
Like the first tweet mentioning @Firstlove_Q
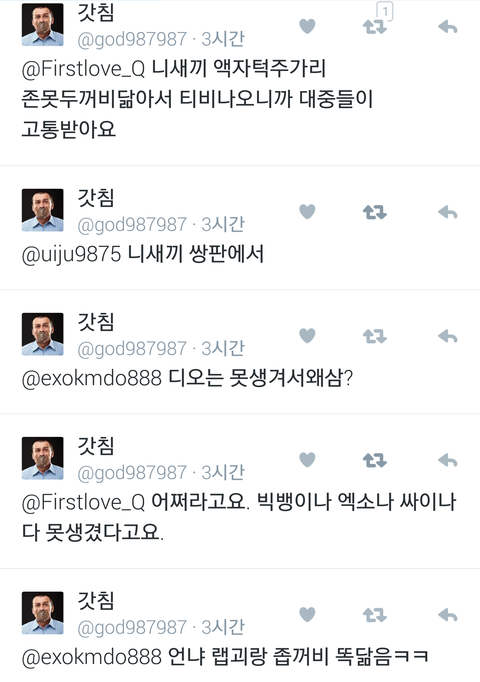[307, 27]
